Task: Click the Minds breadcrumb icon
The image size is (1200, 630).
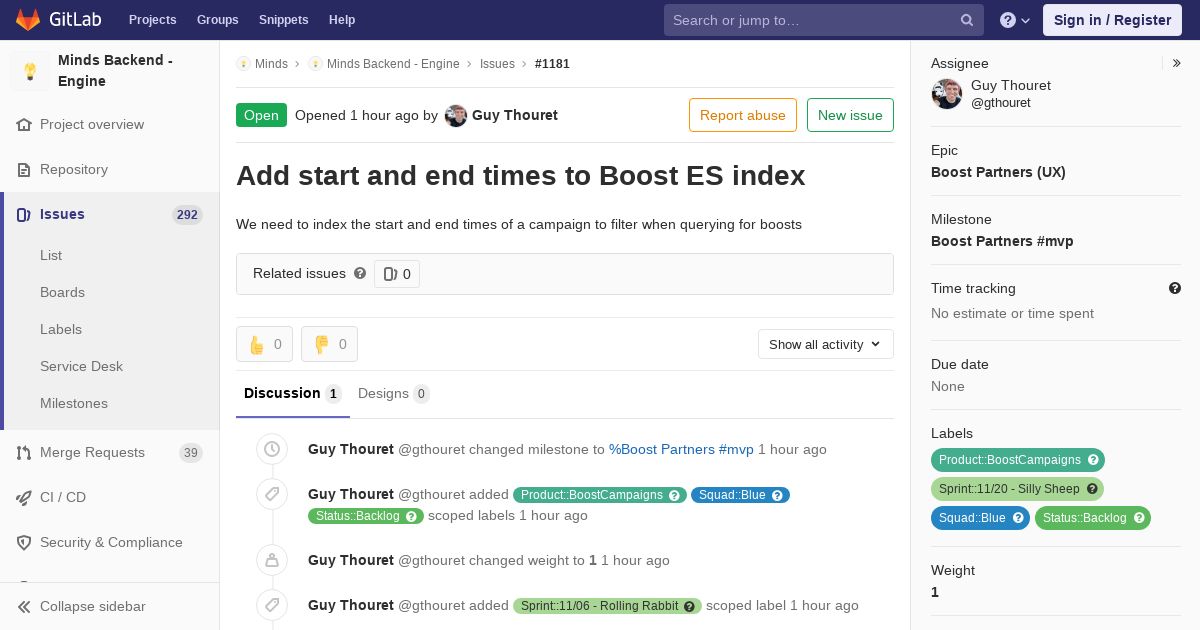Action: (243, 64)
